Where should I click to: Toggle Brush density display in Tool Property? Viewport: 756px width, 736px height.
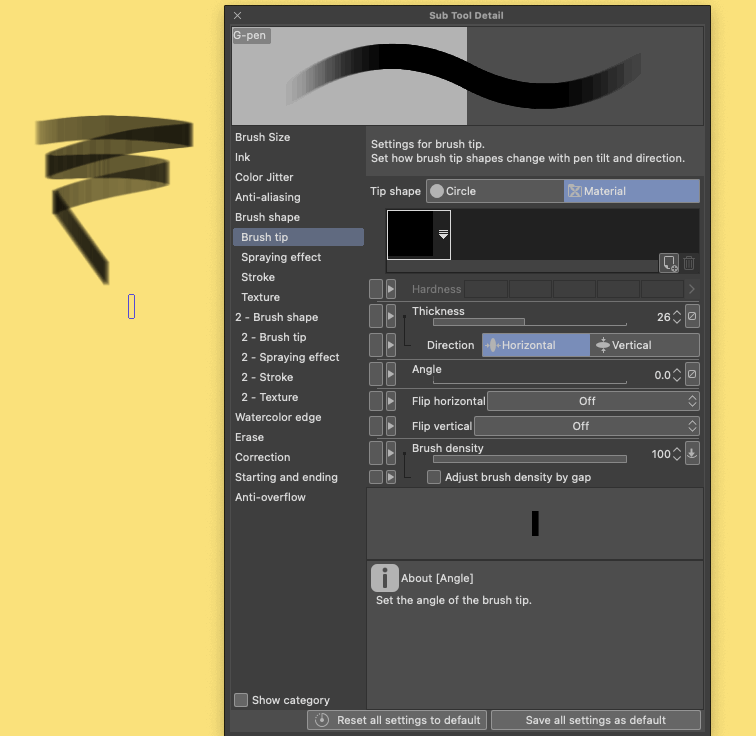click(376, 453)
